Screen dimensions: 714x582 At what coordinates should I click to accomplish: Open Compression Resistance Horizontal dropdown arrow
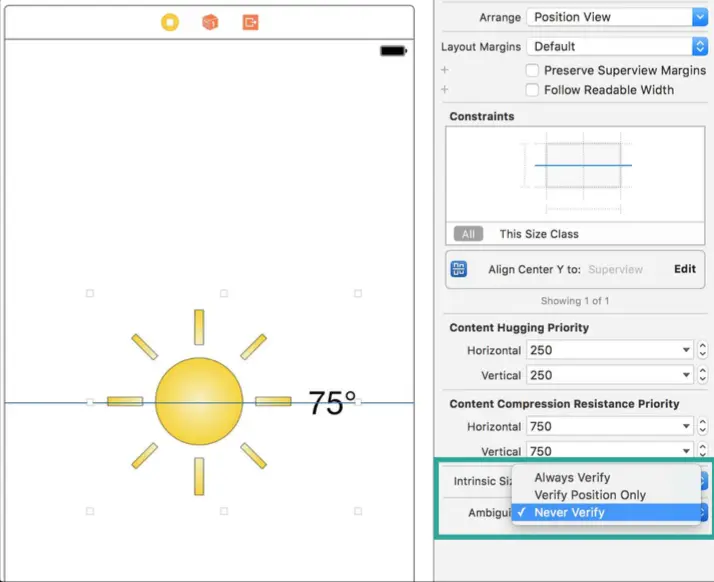[686, 426]
